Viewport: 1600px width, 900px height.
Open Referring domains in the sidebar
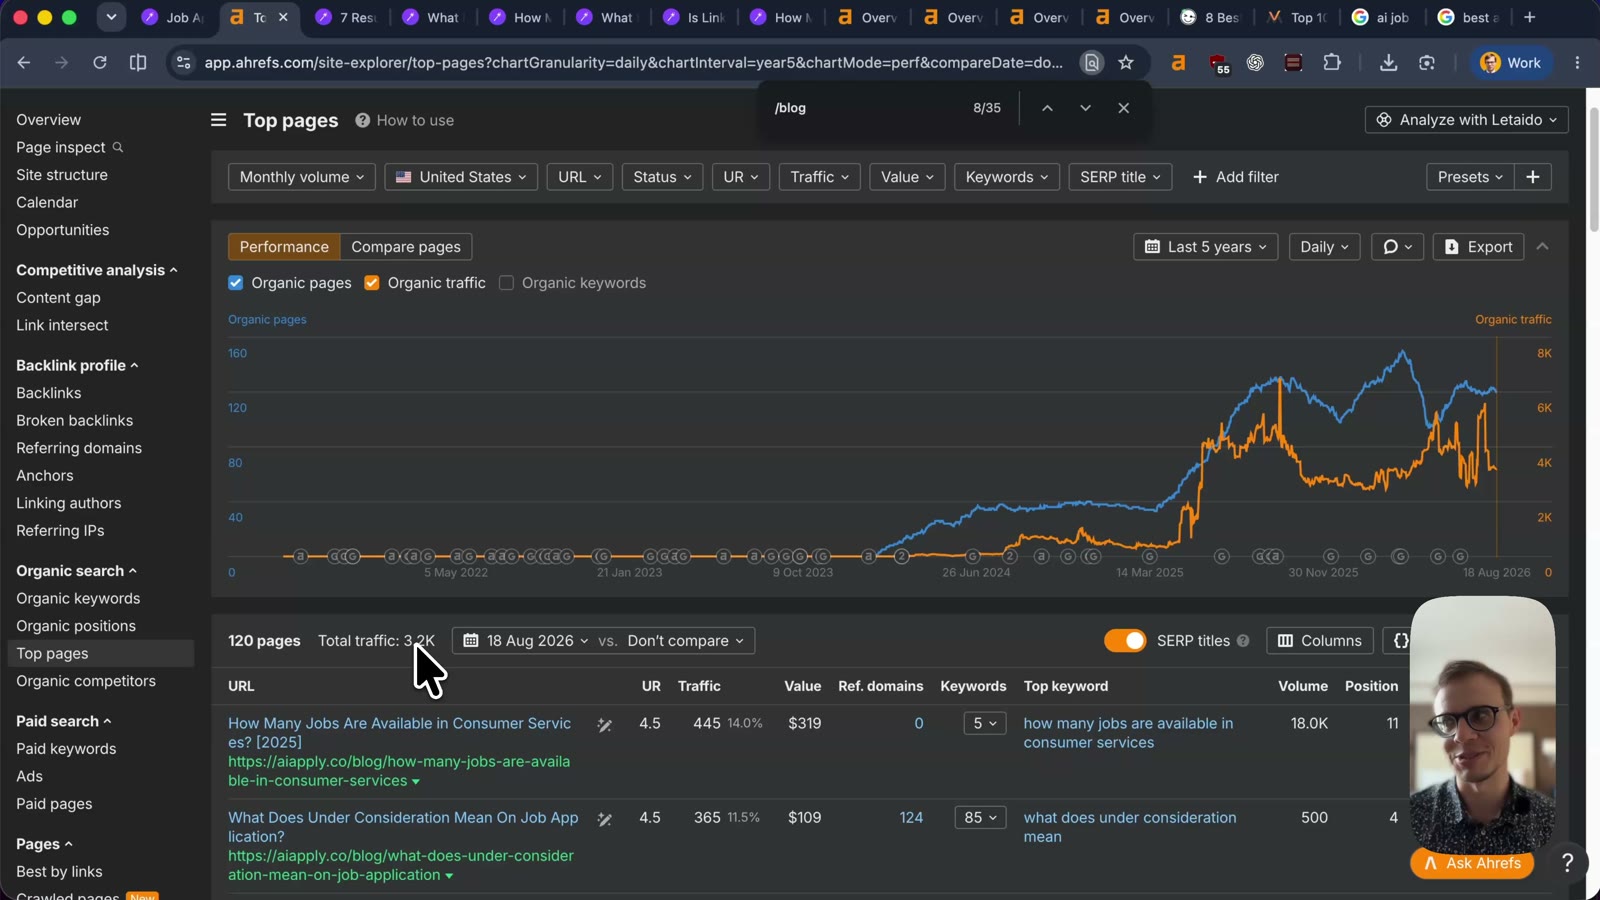point(79,449)
